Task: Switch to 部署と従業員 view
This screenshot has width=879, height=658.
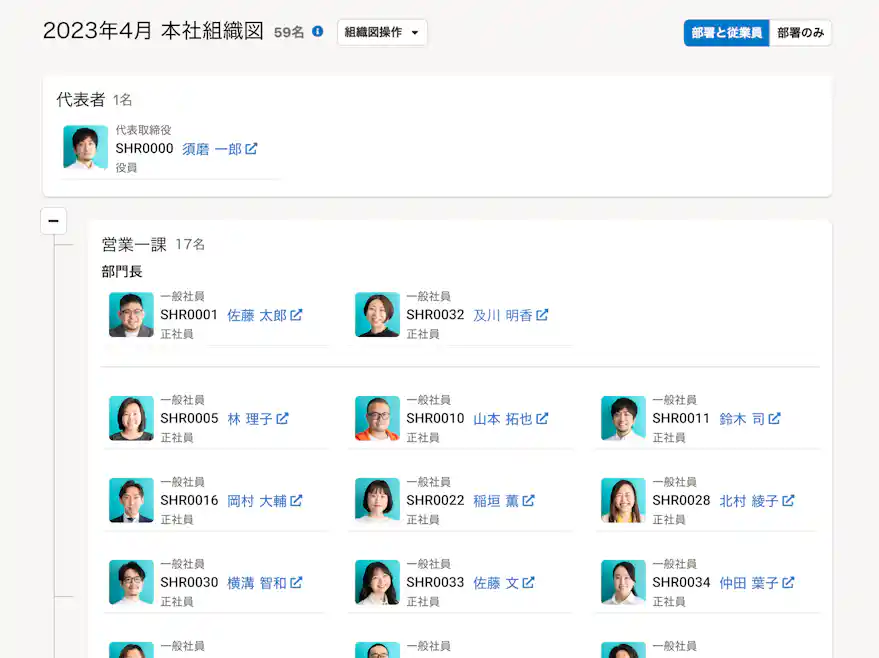Action: coord(727,33)
